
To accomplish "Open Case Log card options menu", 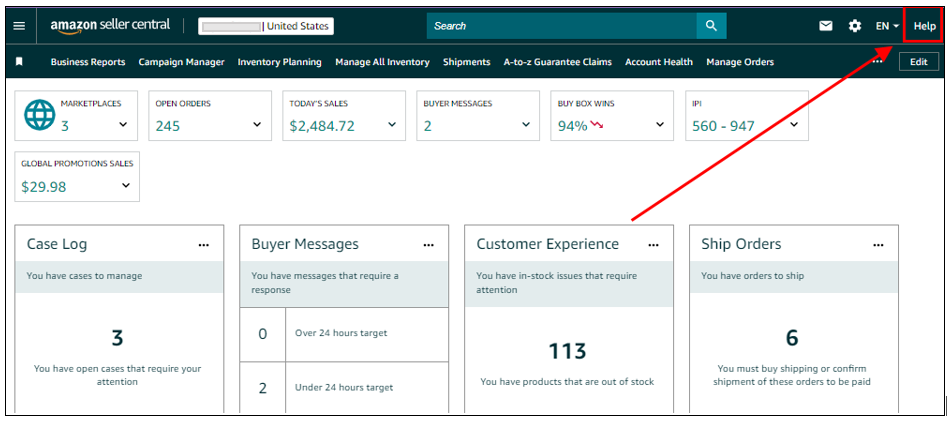I will point(203,245).
